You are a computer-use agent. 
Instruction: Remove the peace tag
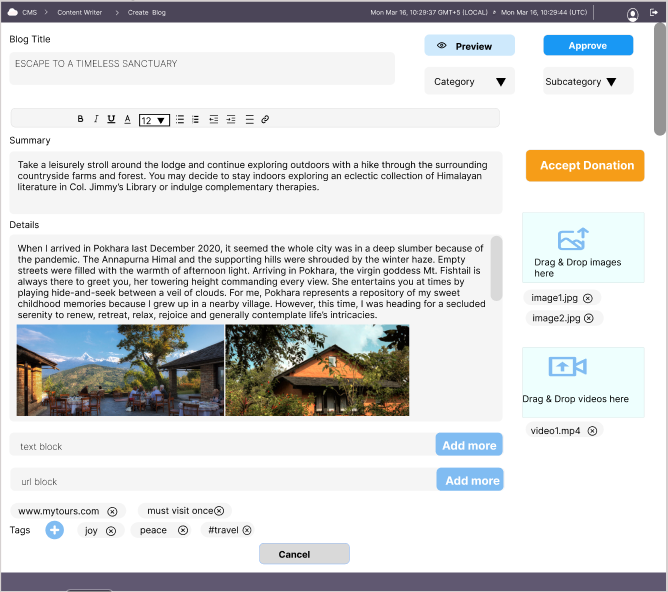click(x=183, y=530)
